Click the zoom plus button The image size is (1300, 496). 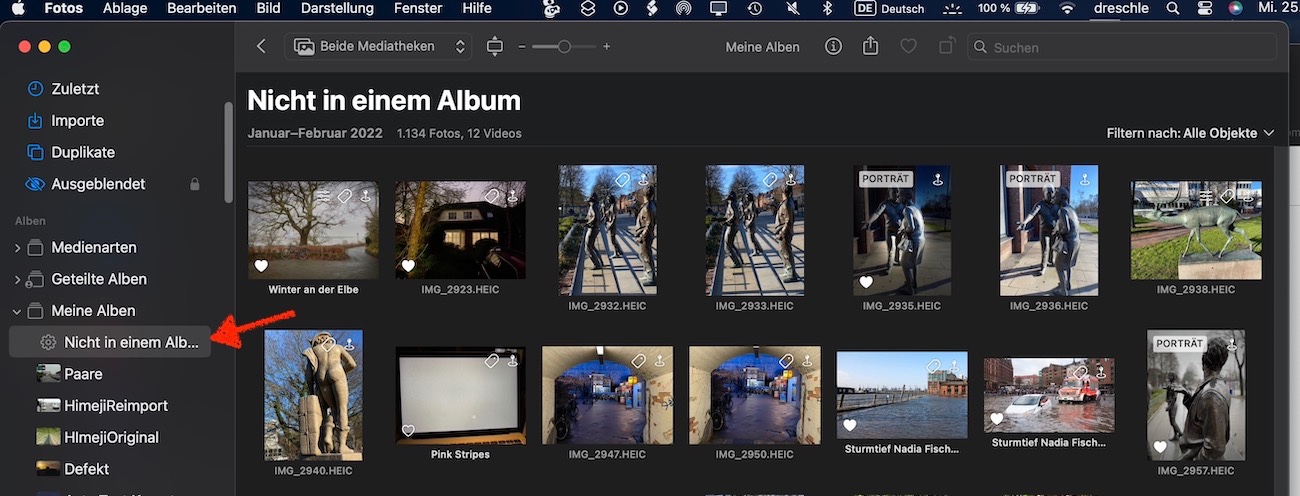606,47
